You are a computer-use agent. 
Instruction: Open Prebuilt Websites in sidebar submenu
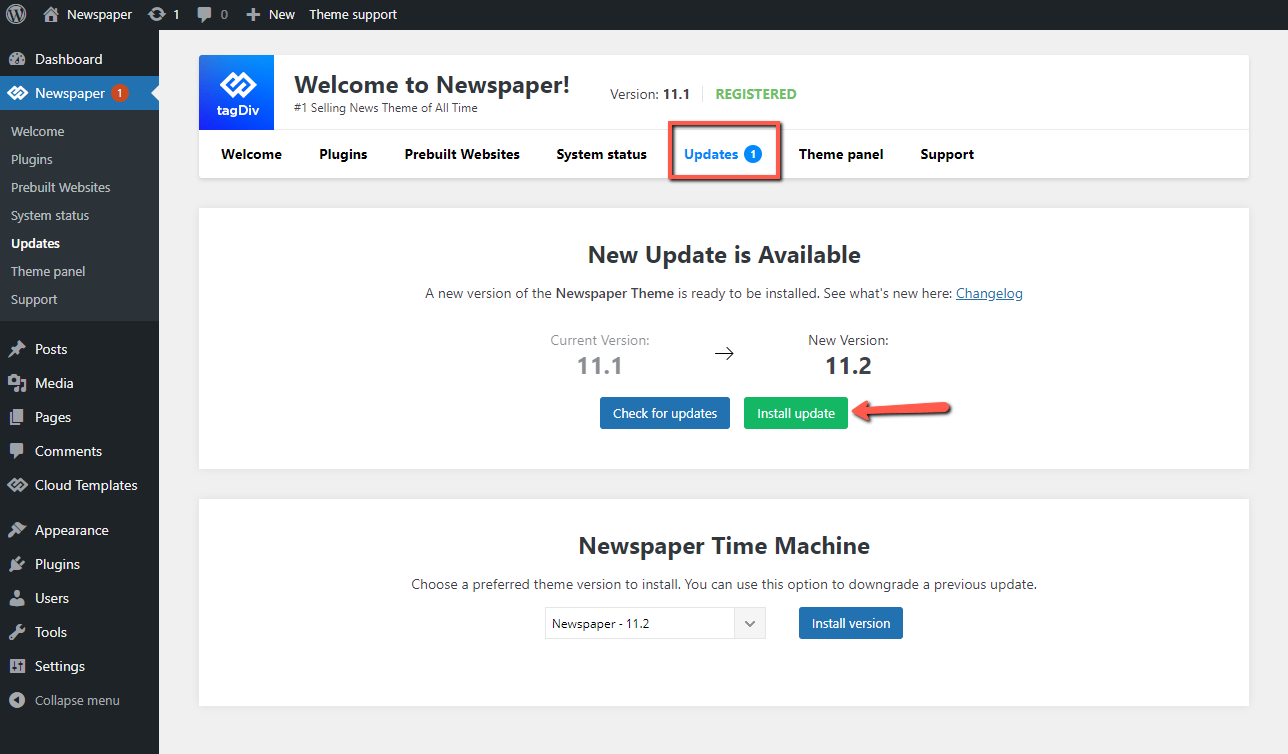coord(61,187)
